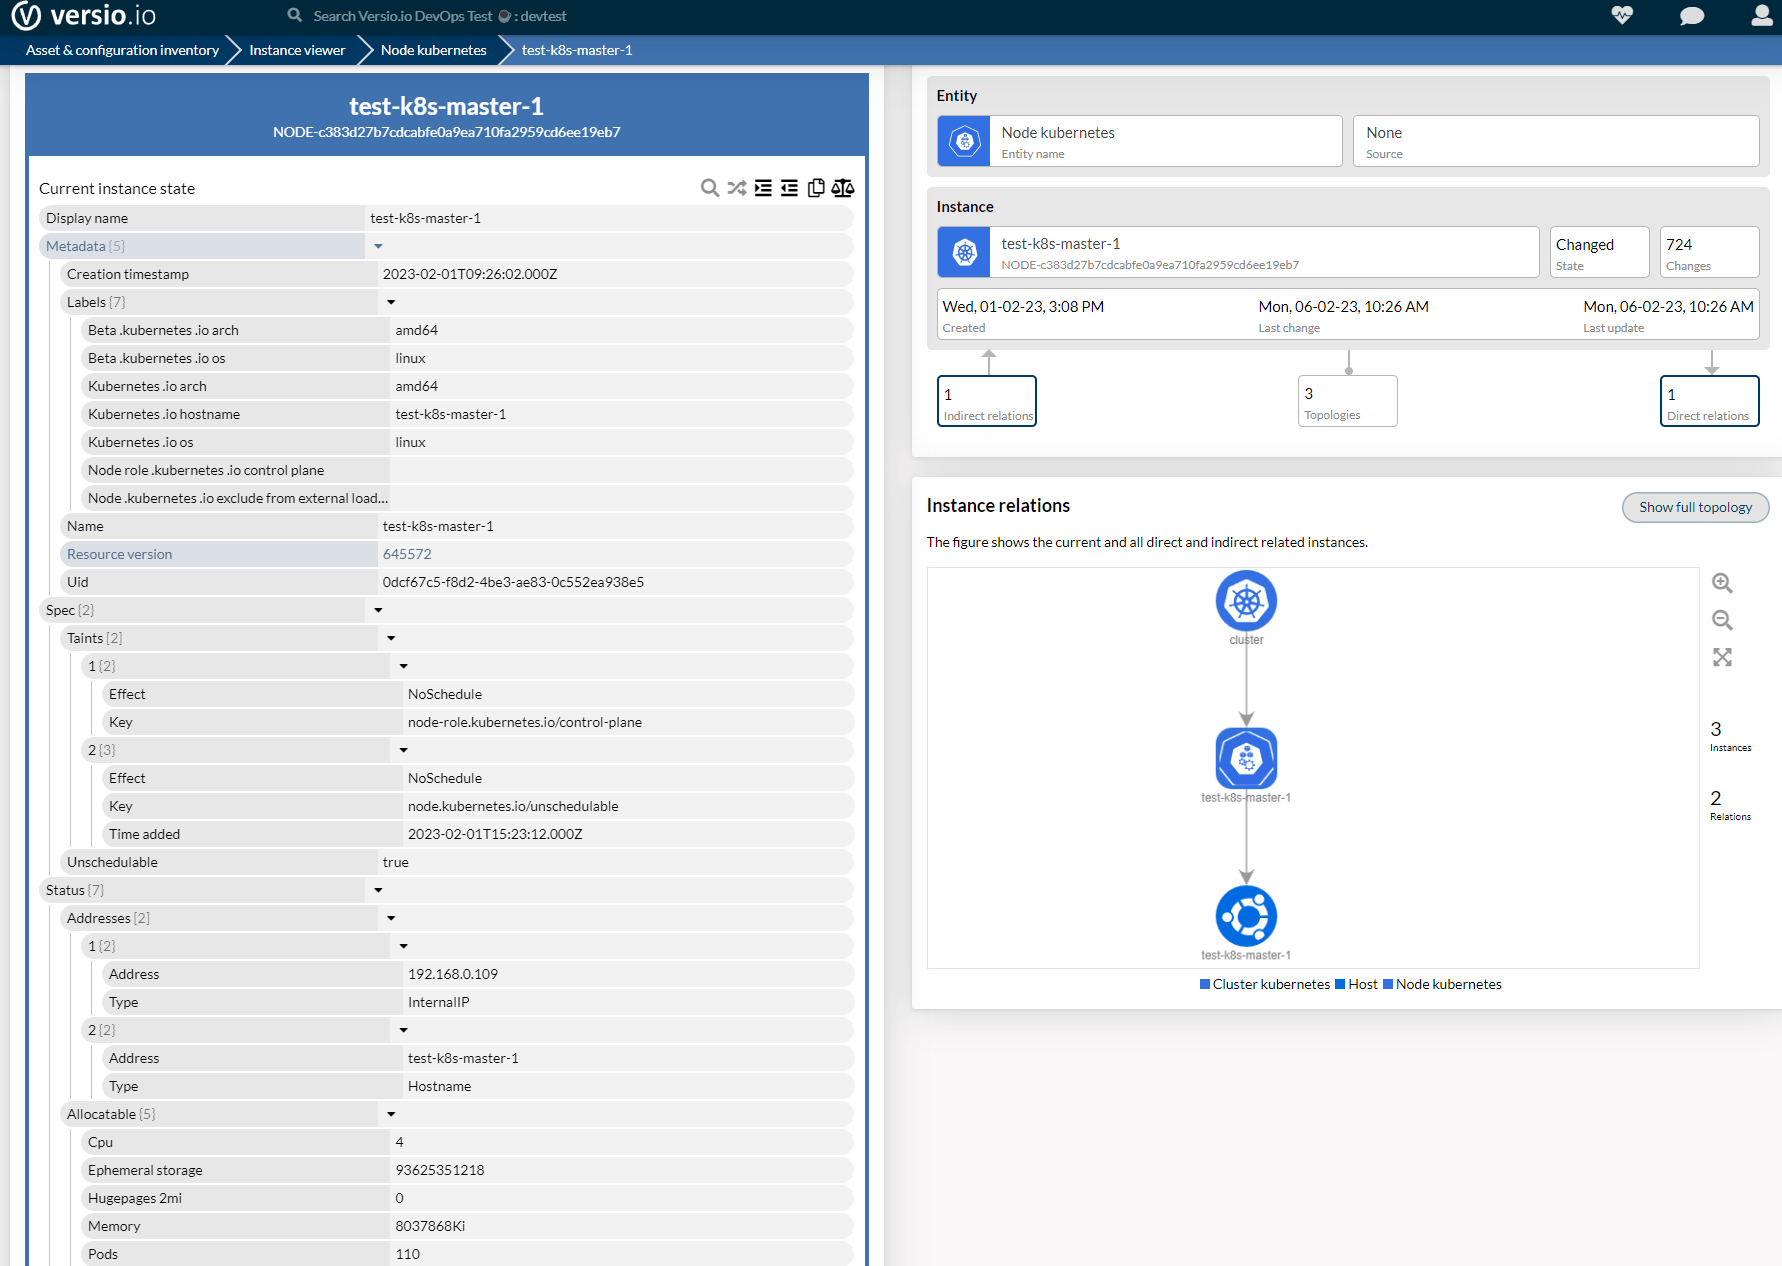The image size is (1782, 1266).
Task: Zoom into the relations topology graph
Action: (x=1722, y=583)
